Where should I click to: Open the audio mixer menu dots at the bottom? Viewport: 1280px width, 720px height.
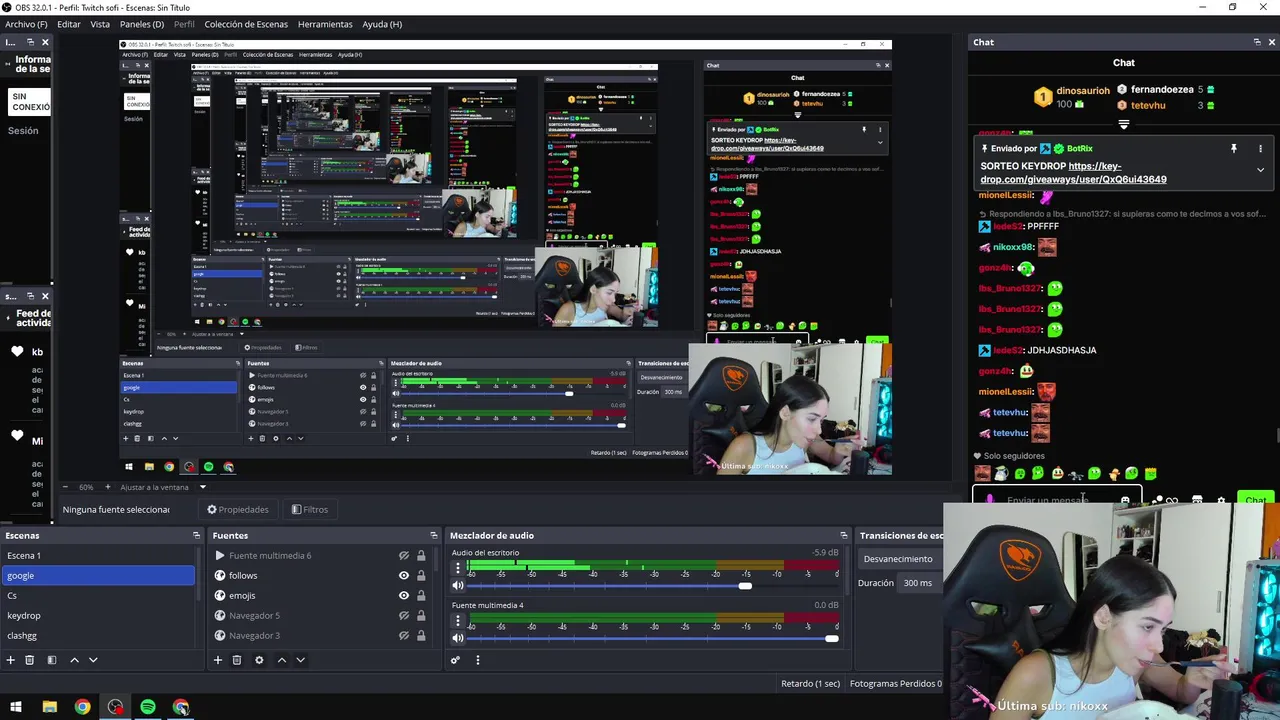coord(478,660)
